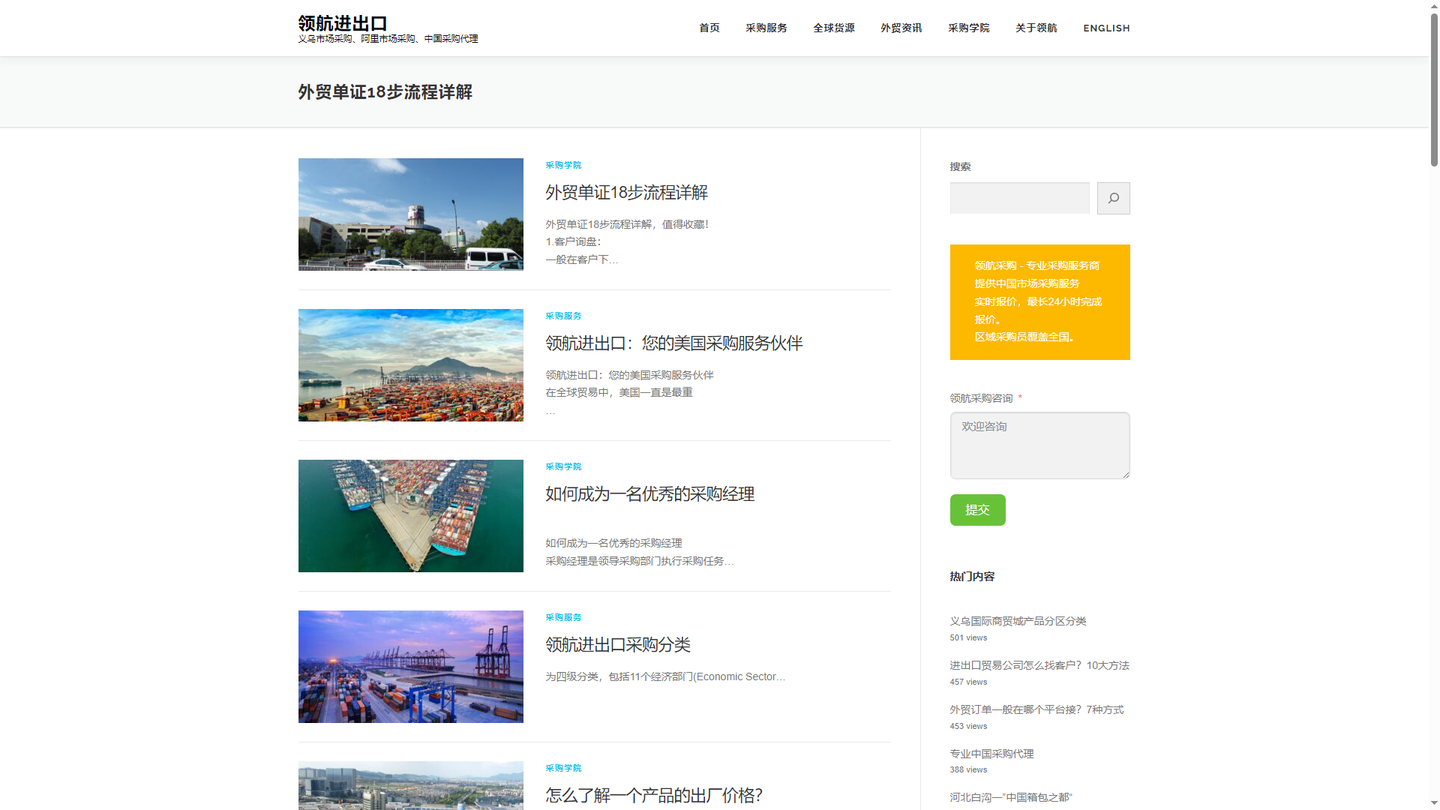The width and height of the screenshot is (1440, 810).
Task: Click the 搜索 label above search box
Action: [x=960, y=167]
